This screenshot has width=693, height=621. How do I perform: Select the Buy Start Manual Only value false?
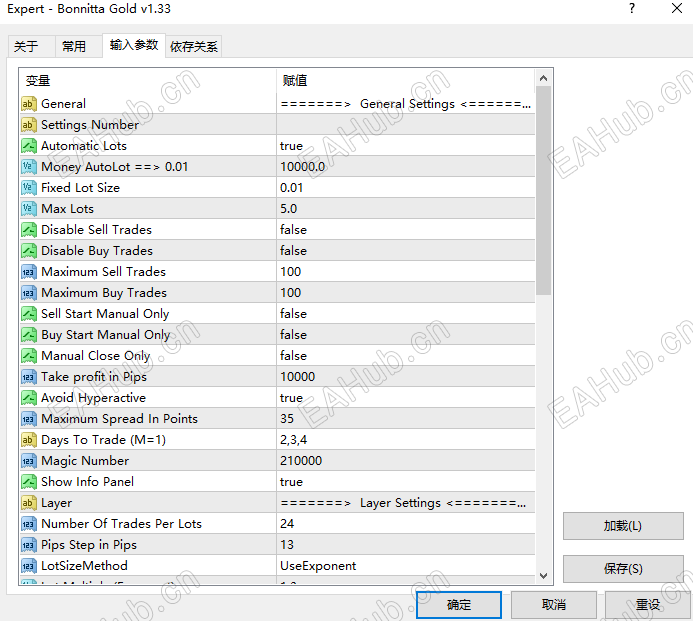293,335
